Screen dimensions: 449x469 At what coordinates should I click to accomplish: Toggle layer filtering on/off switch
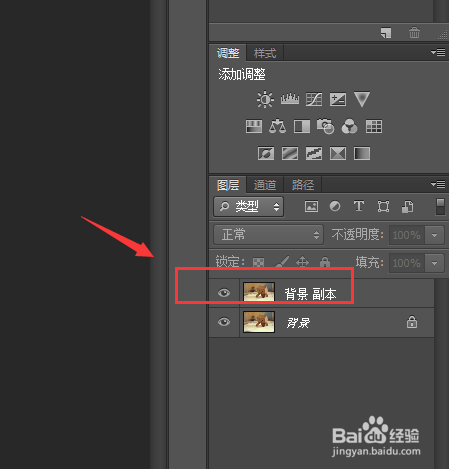pyautogui.click(x=440, y=206)
